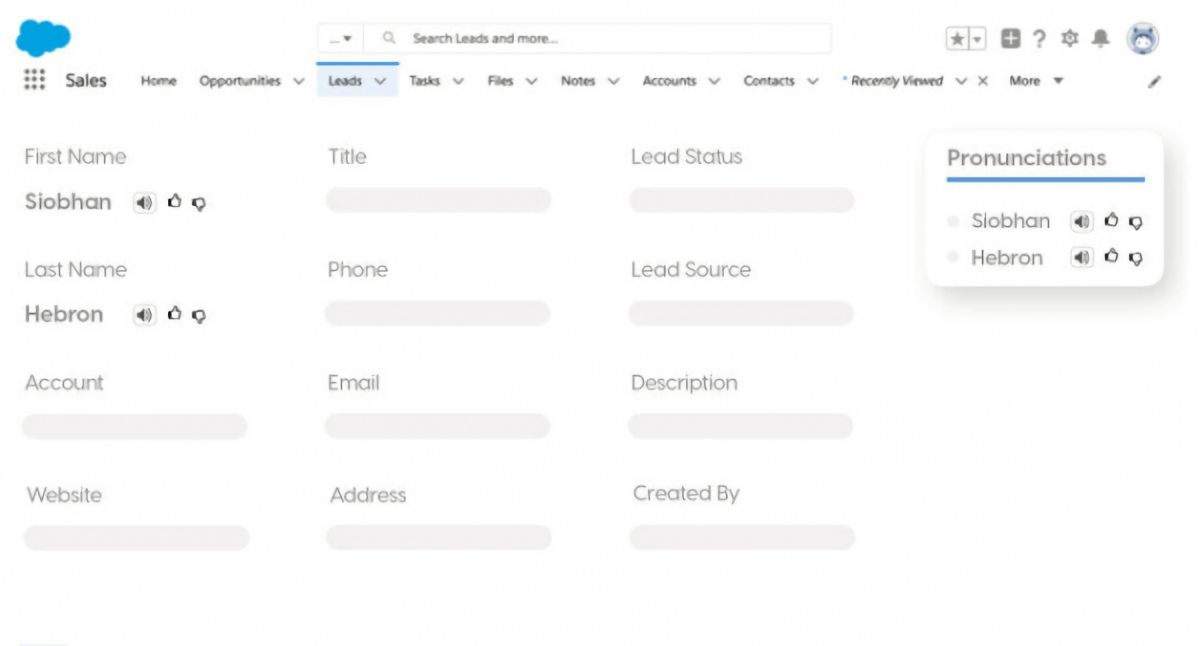Go to the Contacts tab
1200x646 pixels.
768,81
